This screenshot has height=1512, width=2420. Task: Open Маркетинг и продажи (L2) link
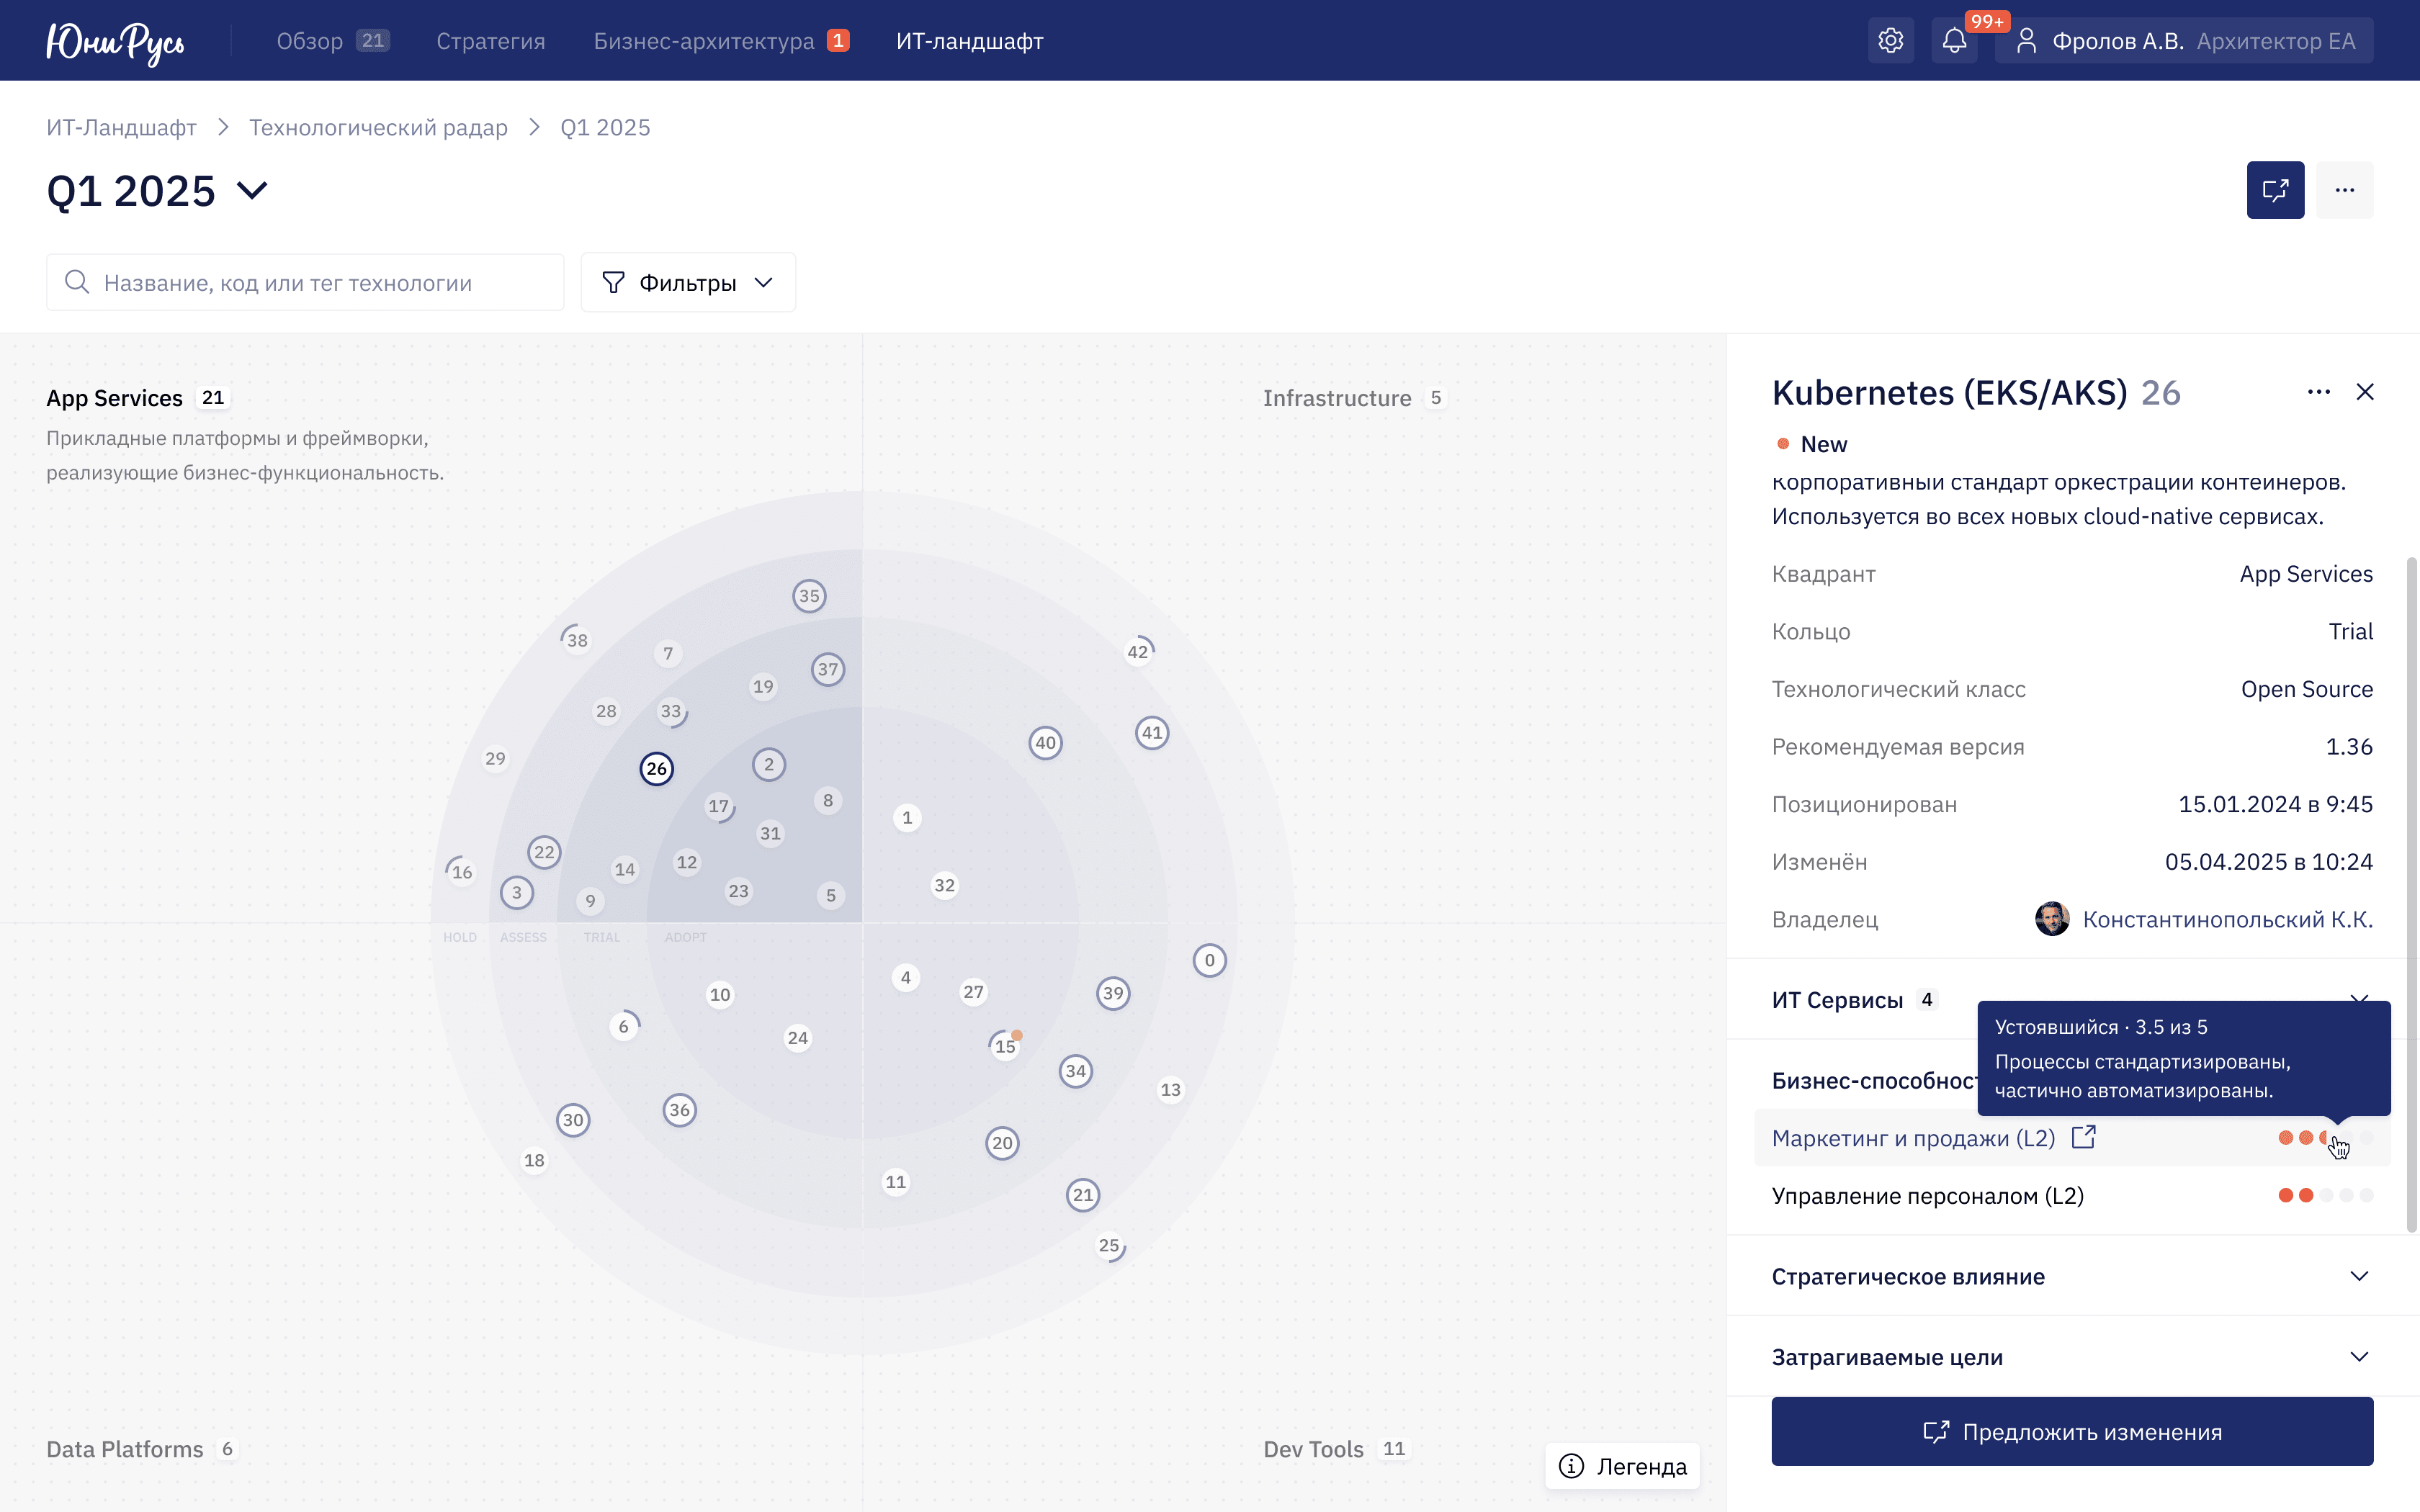(1913, 1138)
